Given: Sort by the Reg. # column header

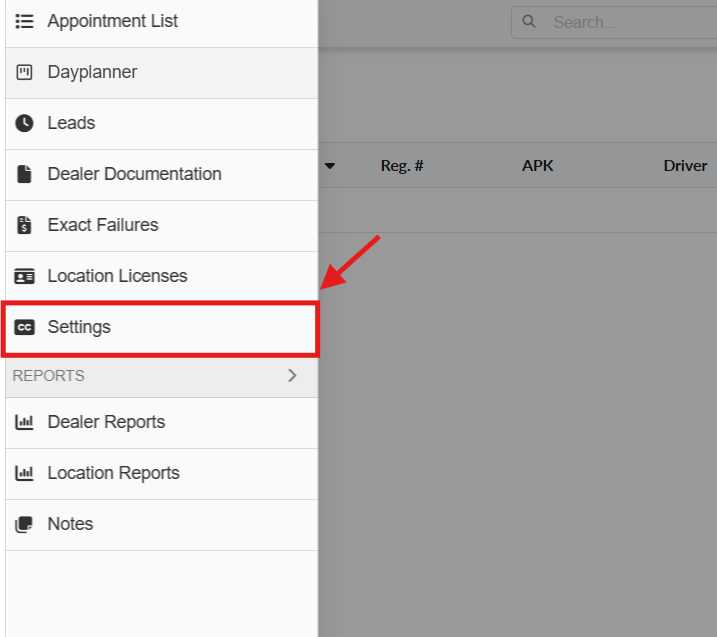Looking at the screenshot, I should [x=402, y=166].
